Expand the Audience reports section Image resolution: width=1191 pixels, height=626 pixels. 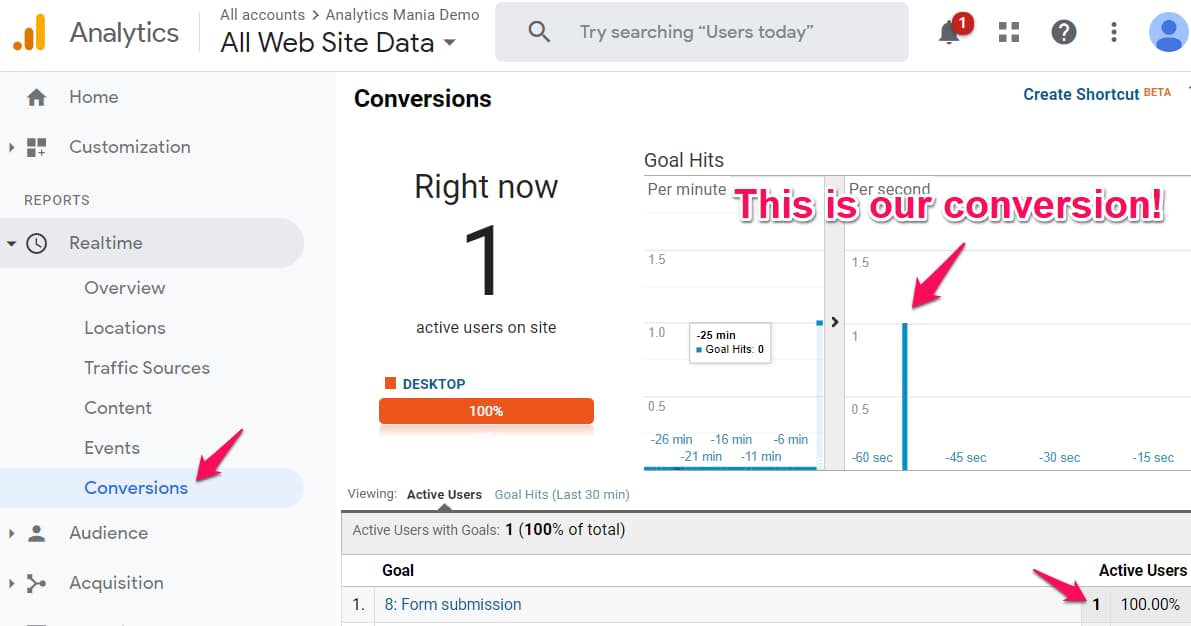click(11, 533)
